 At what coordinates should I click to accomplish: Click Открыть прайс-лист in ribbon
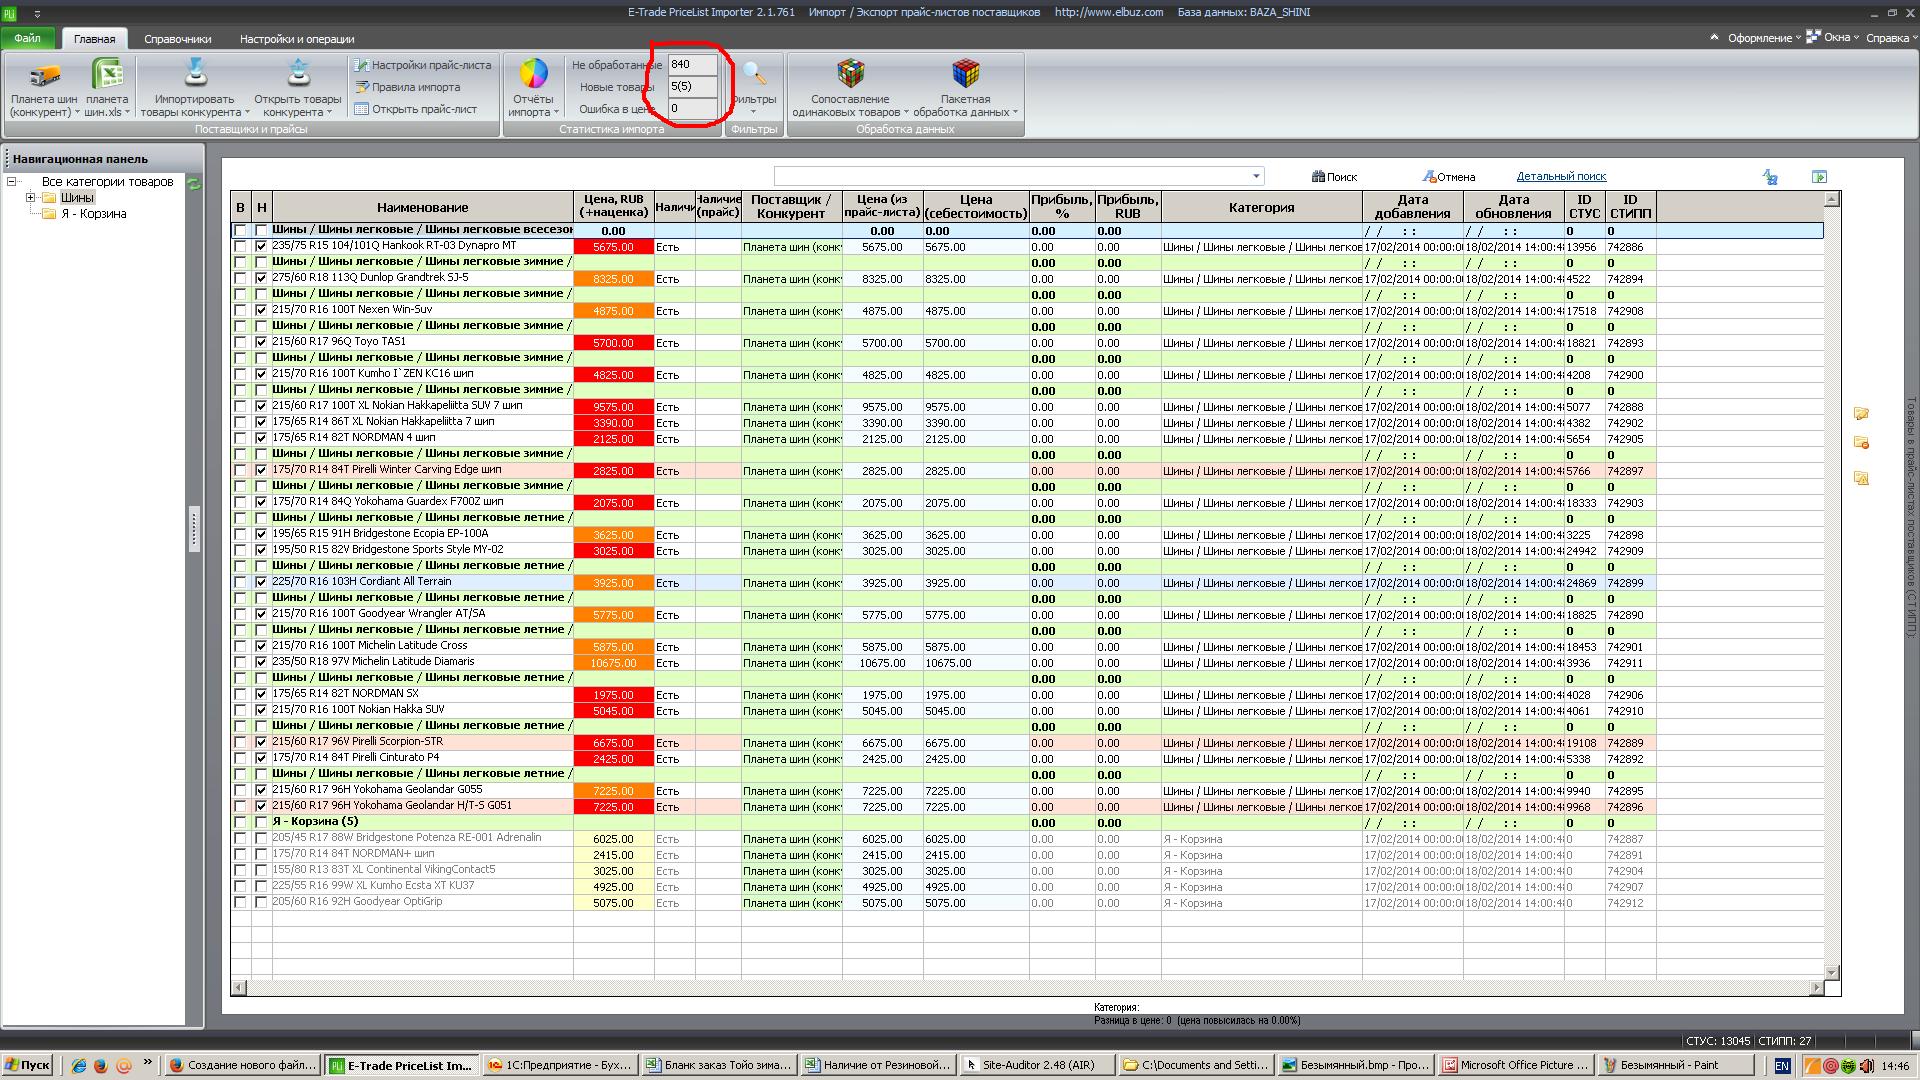click(416, 109)
